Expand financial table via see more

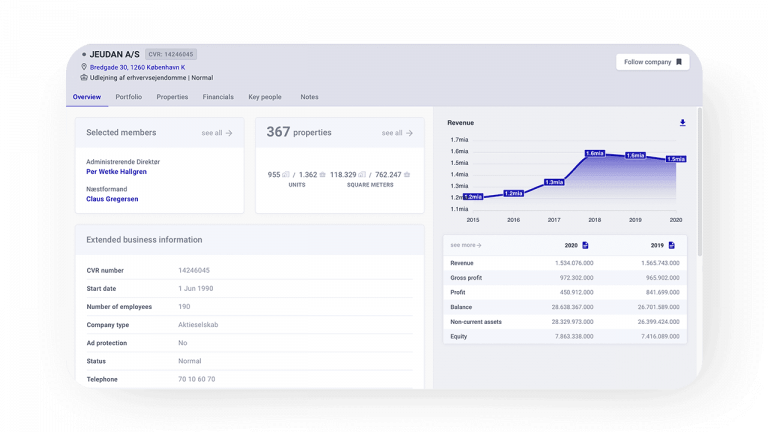pyautogui.click(x=466, y=245)
